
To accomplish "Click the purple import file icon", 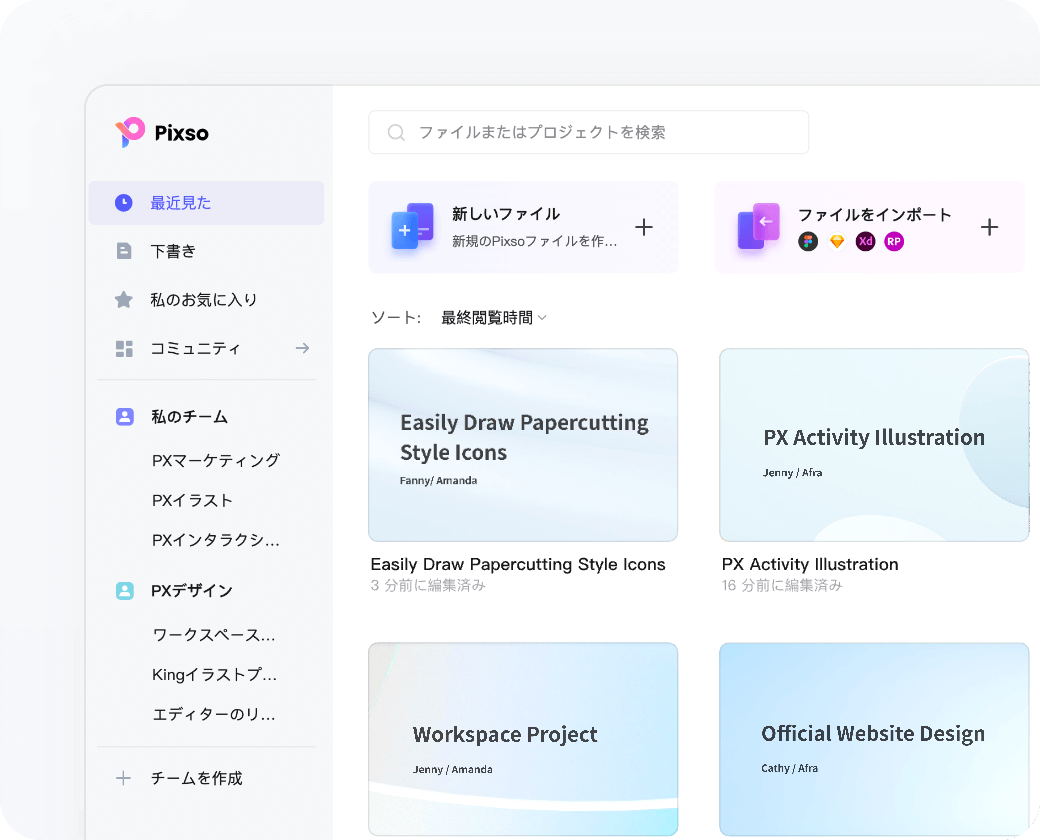I will point(758,226).
